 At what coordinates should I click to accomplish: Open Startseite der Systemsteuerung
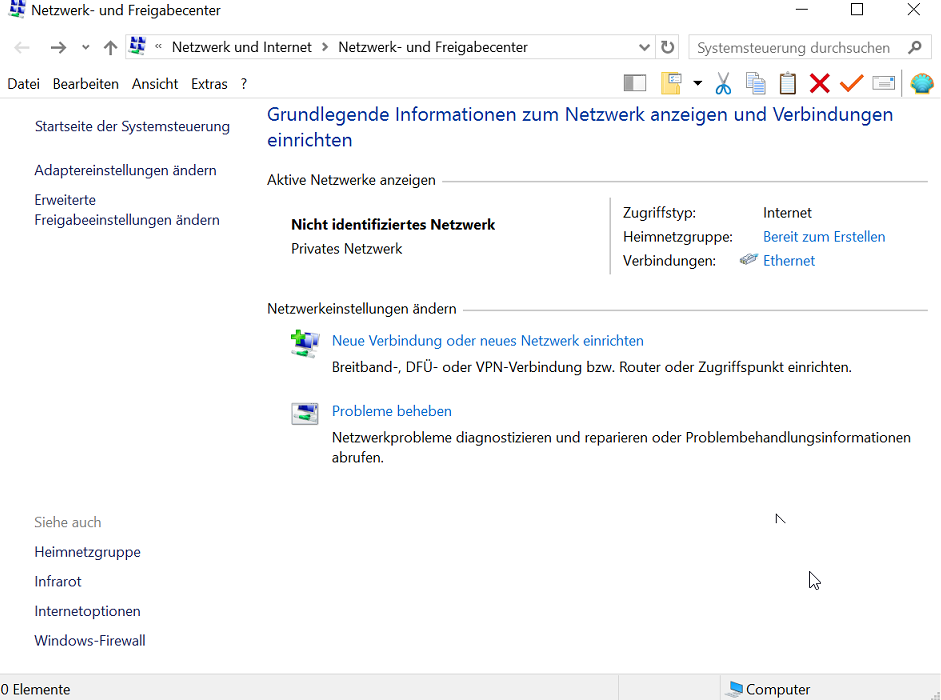coord(132,126)
